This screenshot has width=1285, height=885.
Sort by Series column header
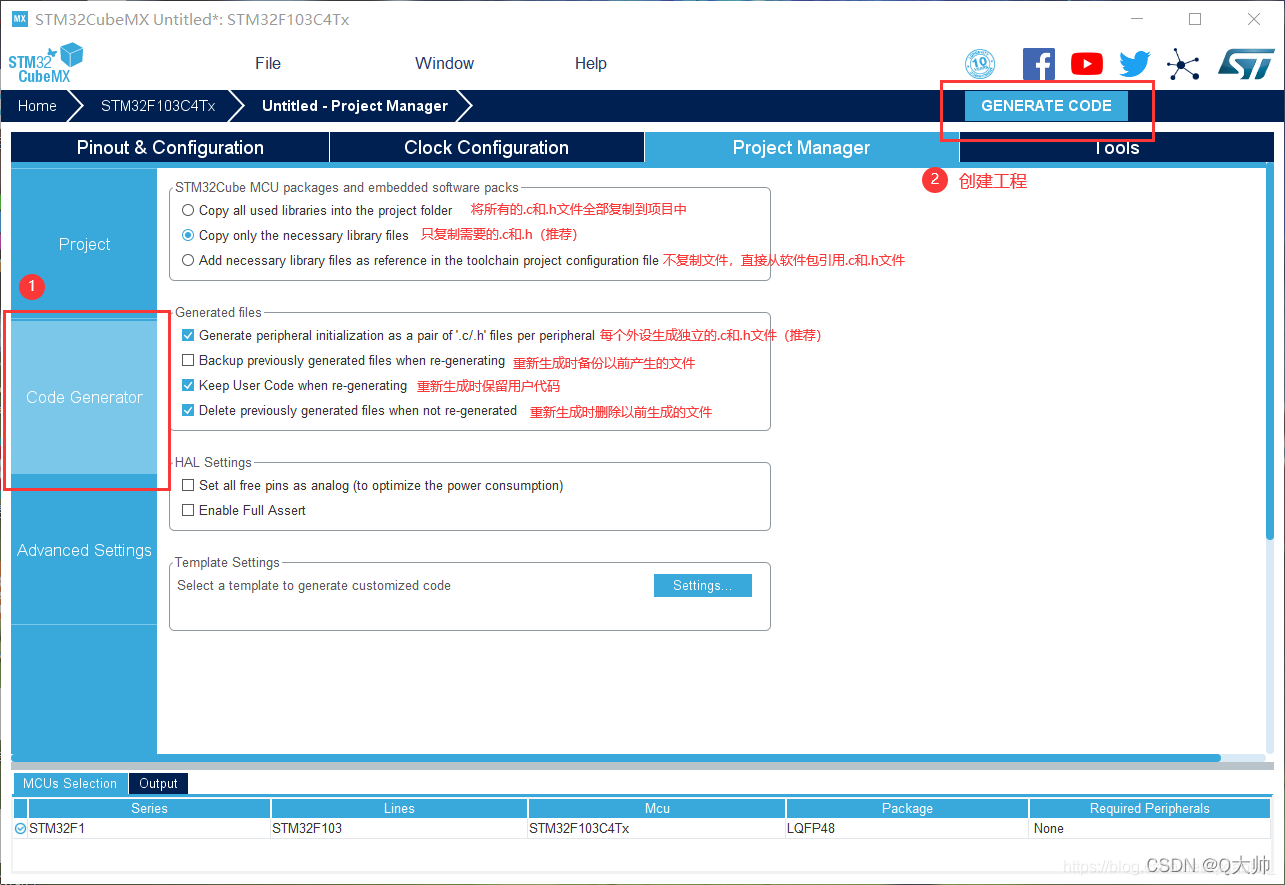(149, 808)
